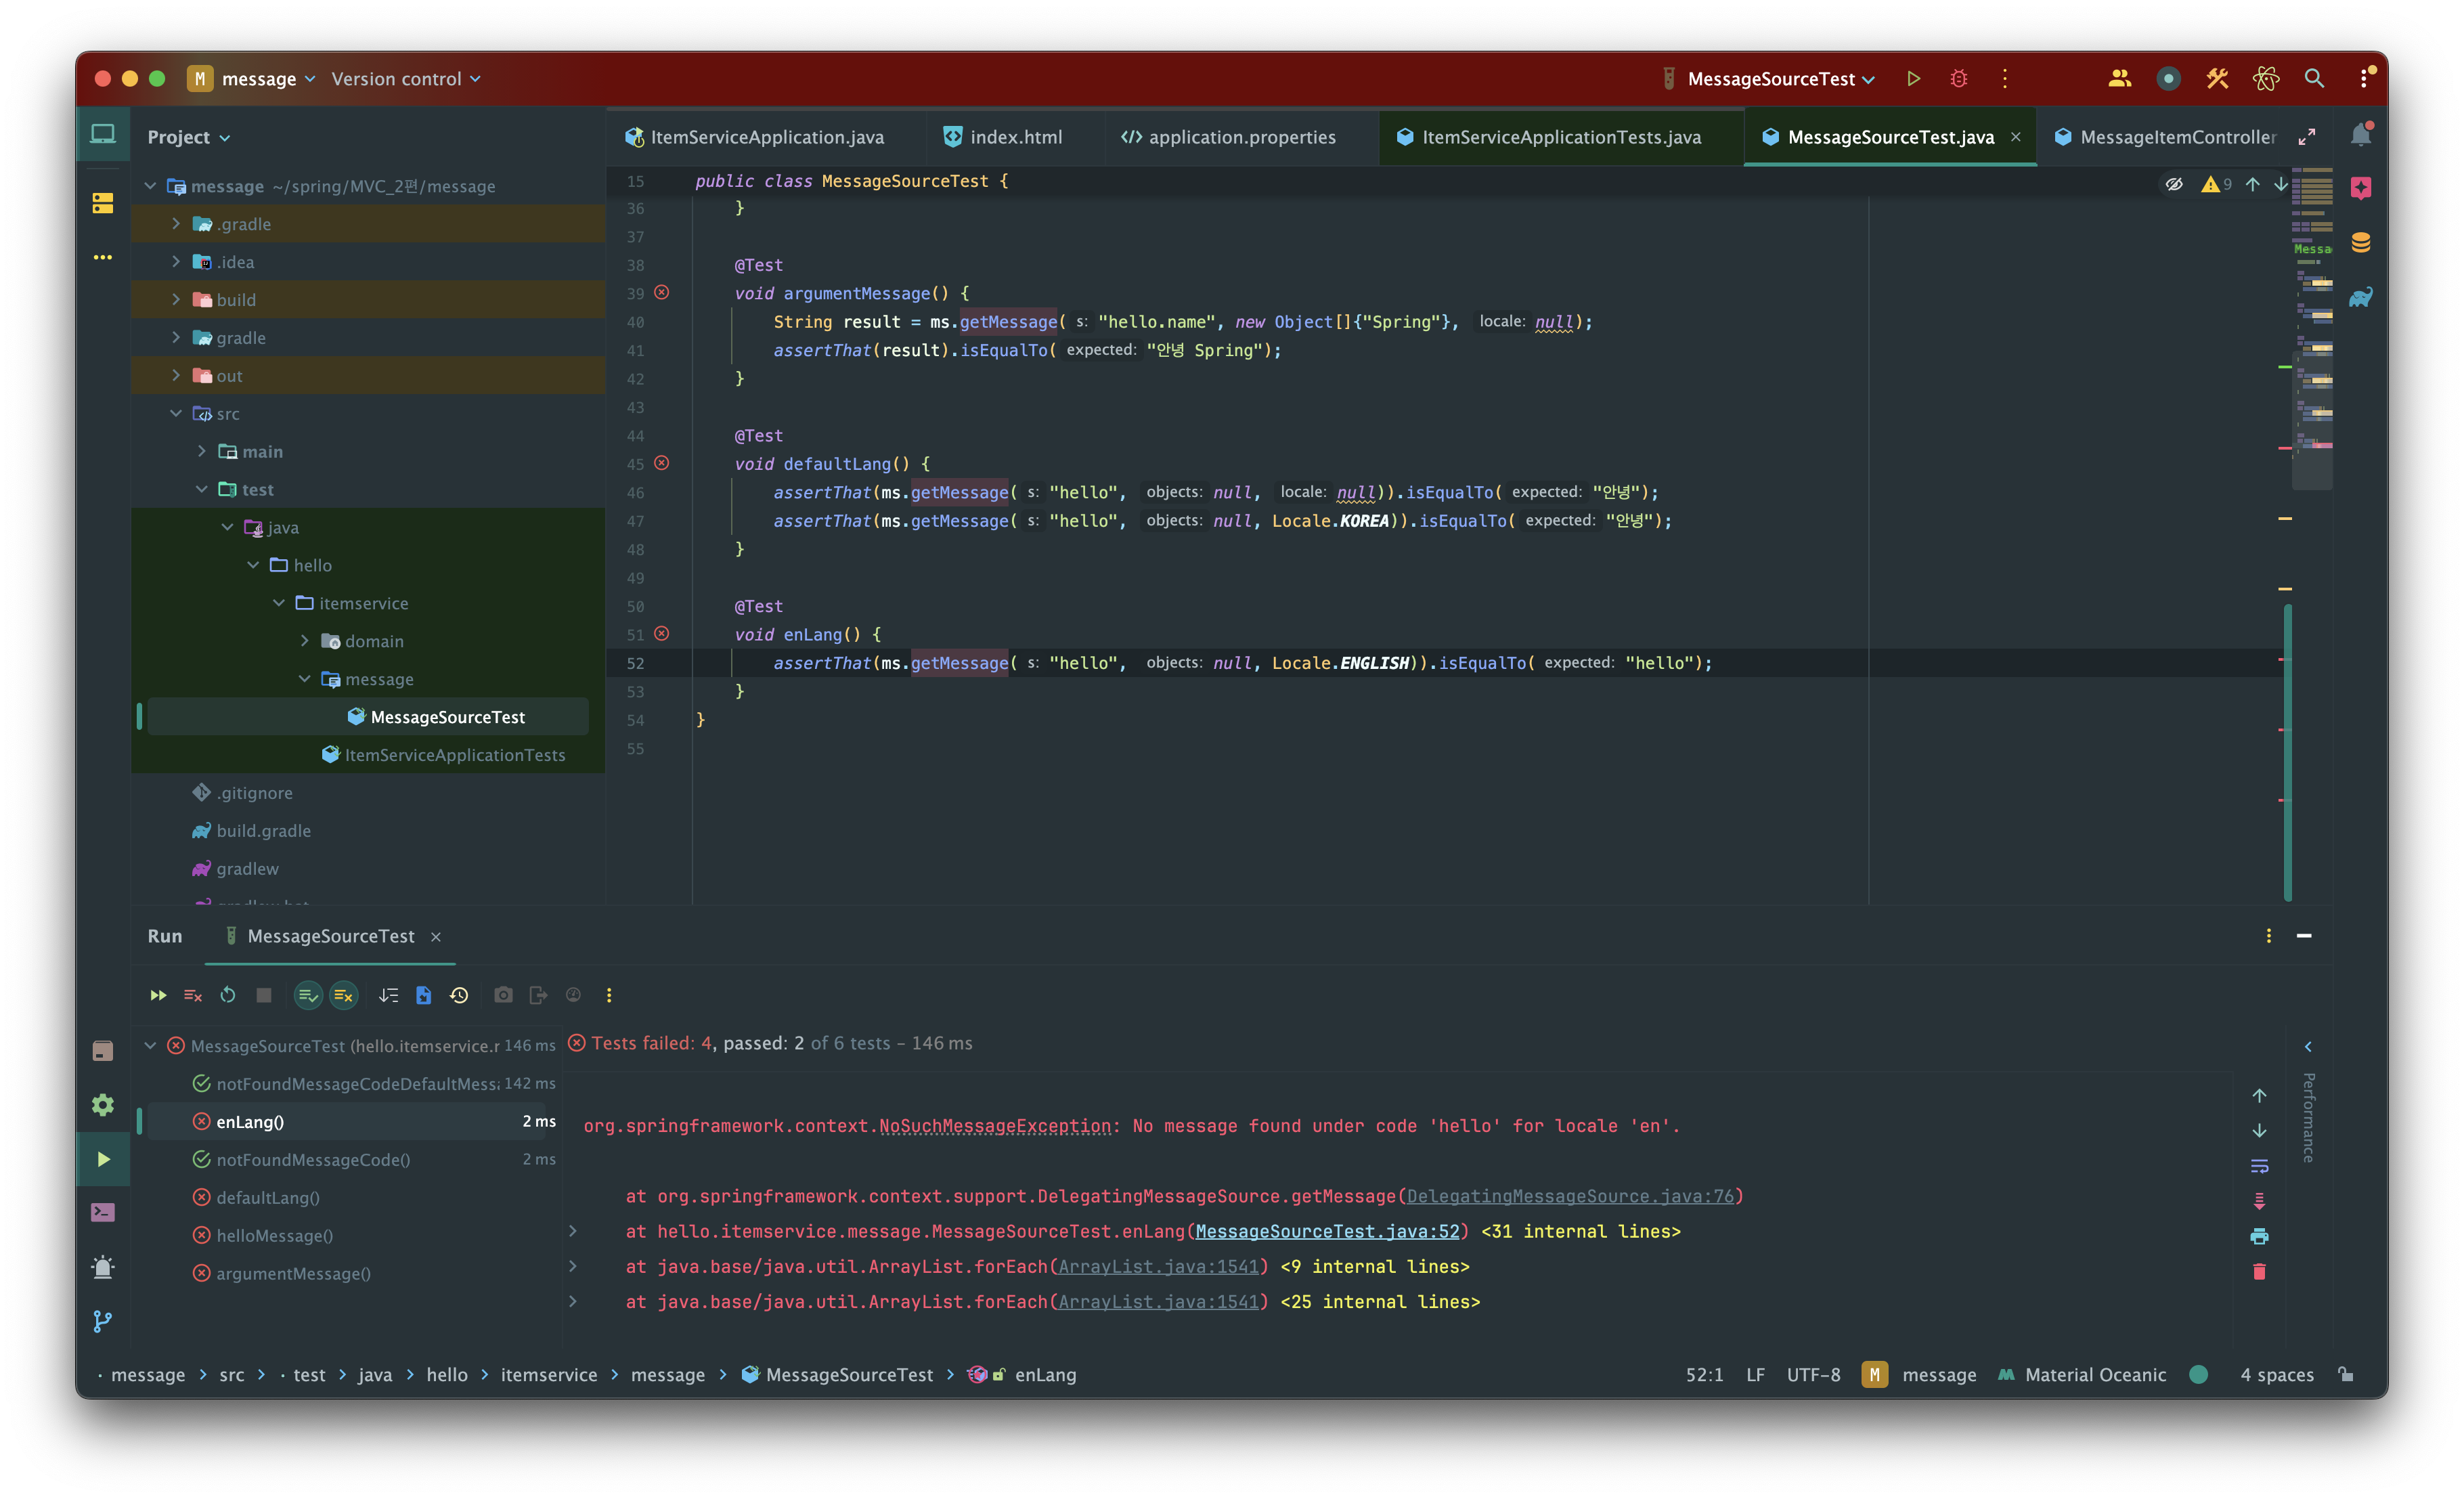Open the AI Assistant tool window icon
Screen dimensions: 2464x1499
pyautogui.click(x=2361, y=187)
